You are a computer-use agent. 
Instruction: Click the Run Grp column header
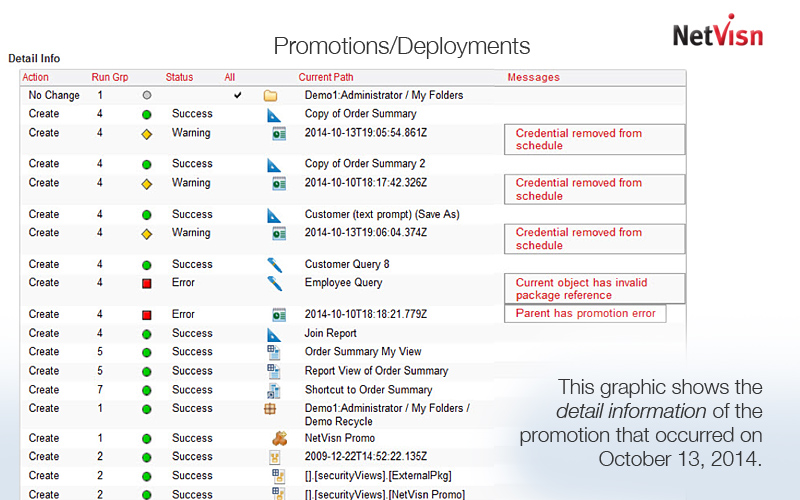coord(109,77)
